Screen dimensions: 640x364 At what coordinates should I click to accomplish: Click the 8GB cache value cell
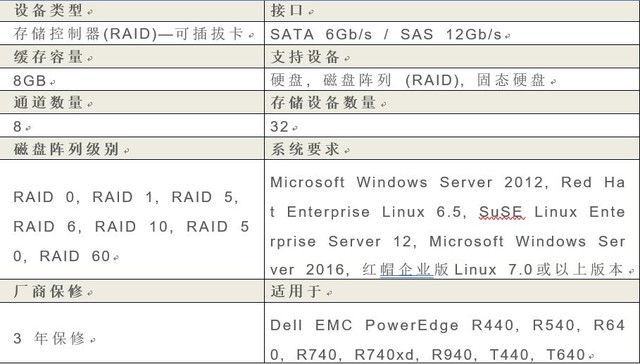coord(132,80)
